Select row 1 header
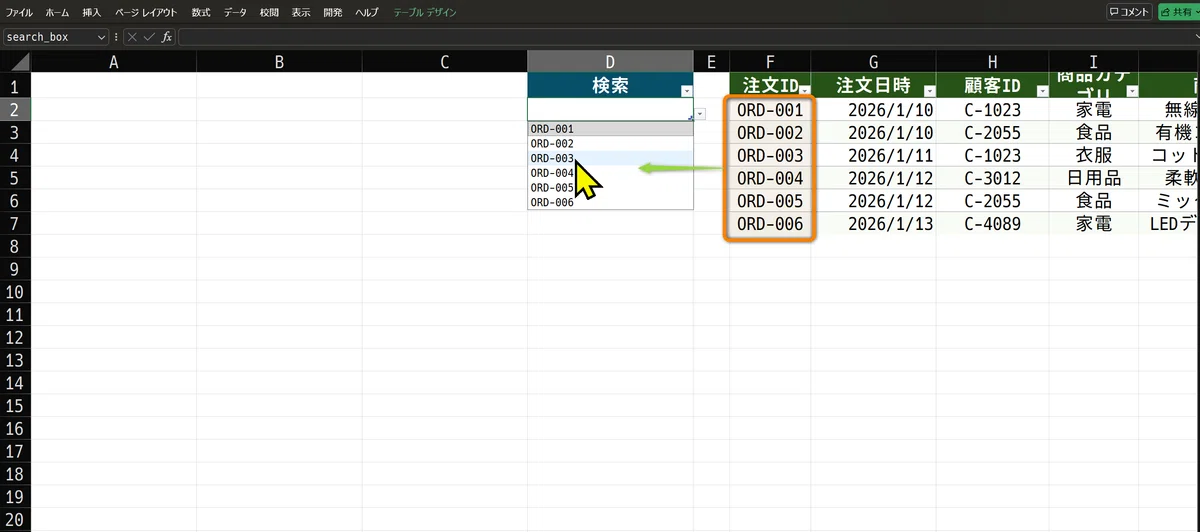The height and width of the screenshot is (532, 1200). click(x=16, y=86)
